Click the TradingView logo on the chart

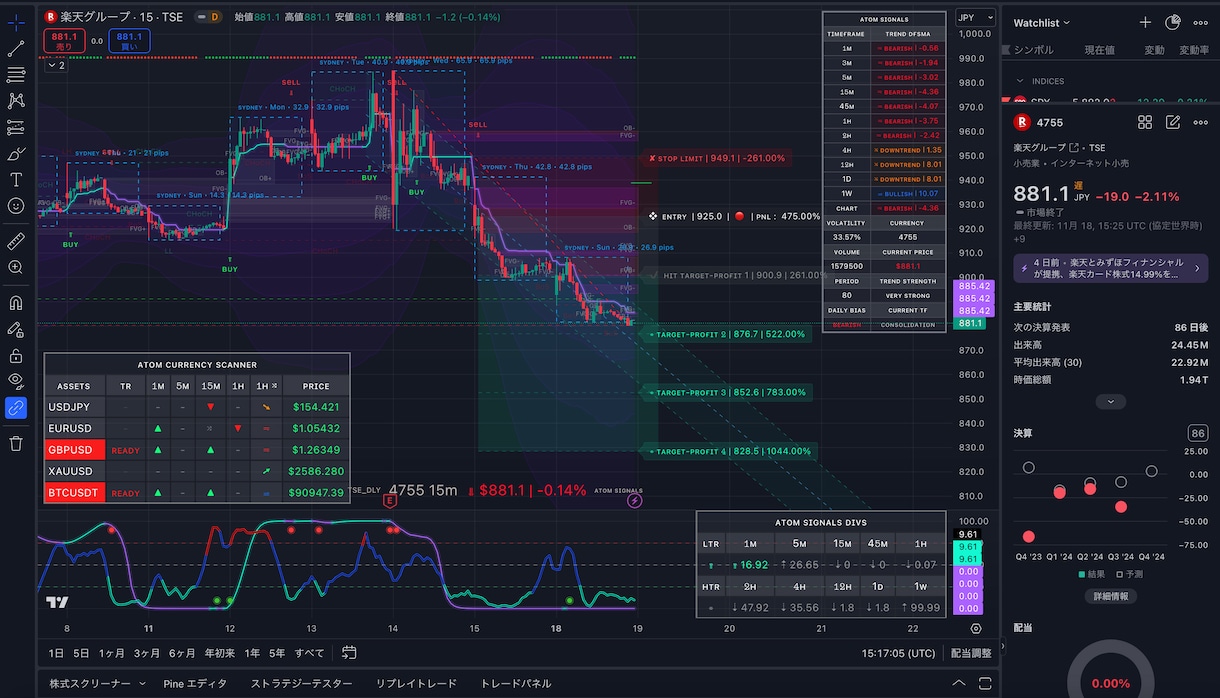click(57, 602)
